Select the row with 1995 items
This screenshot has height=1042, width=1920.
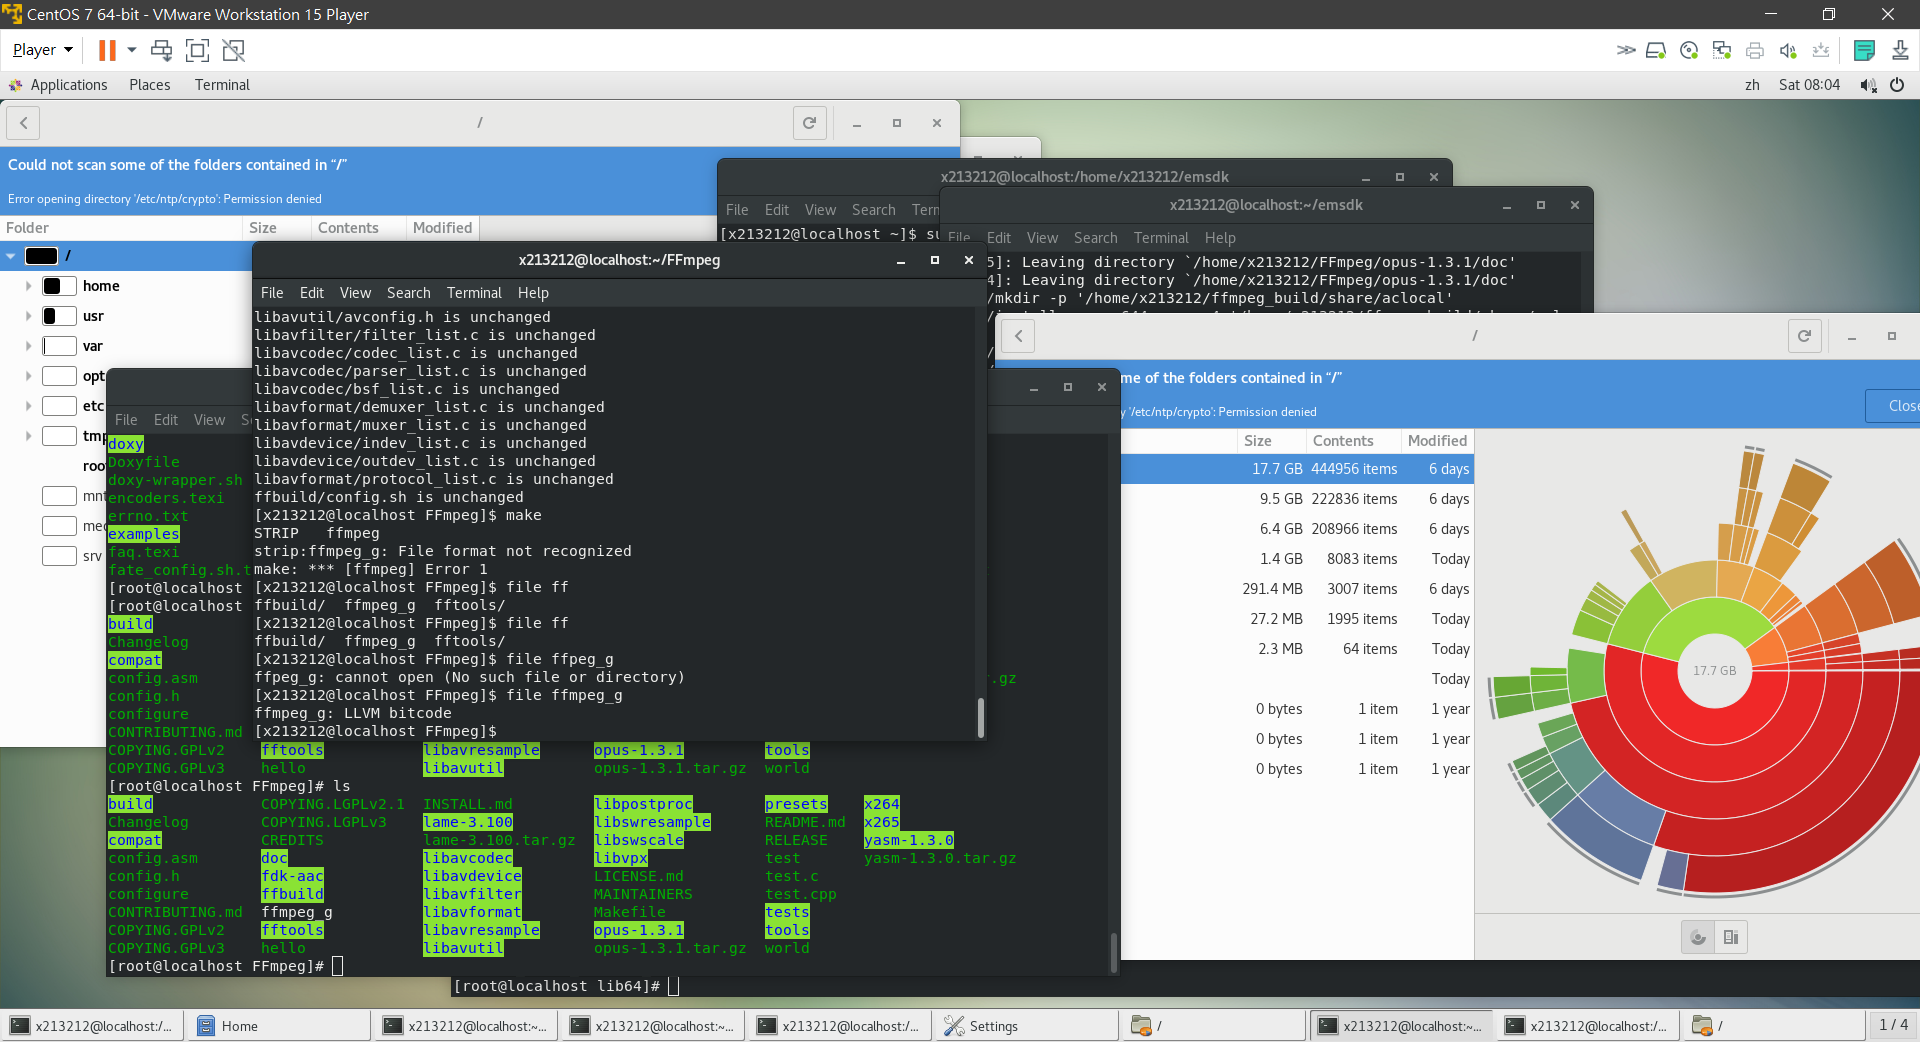tap(1296, 619)
